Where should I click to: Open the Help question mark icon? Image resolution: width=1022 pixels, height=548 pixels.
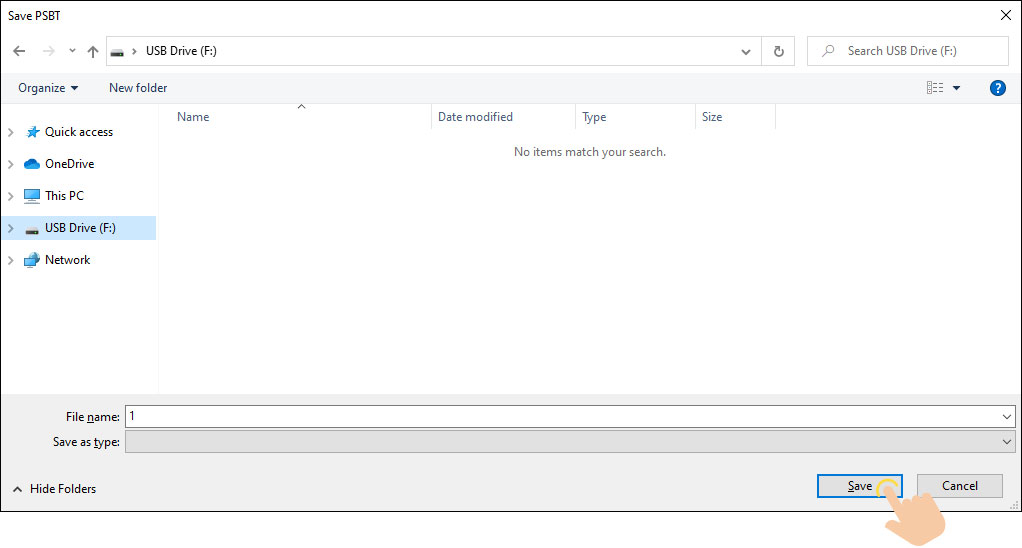[x=997, y=88]
